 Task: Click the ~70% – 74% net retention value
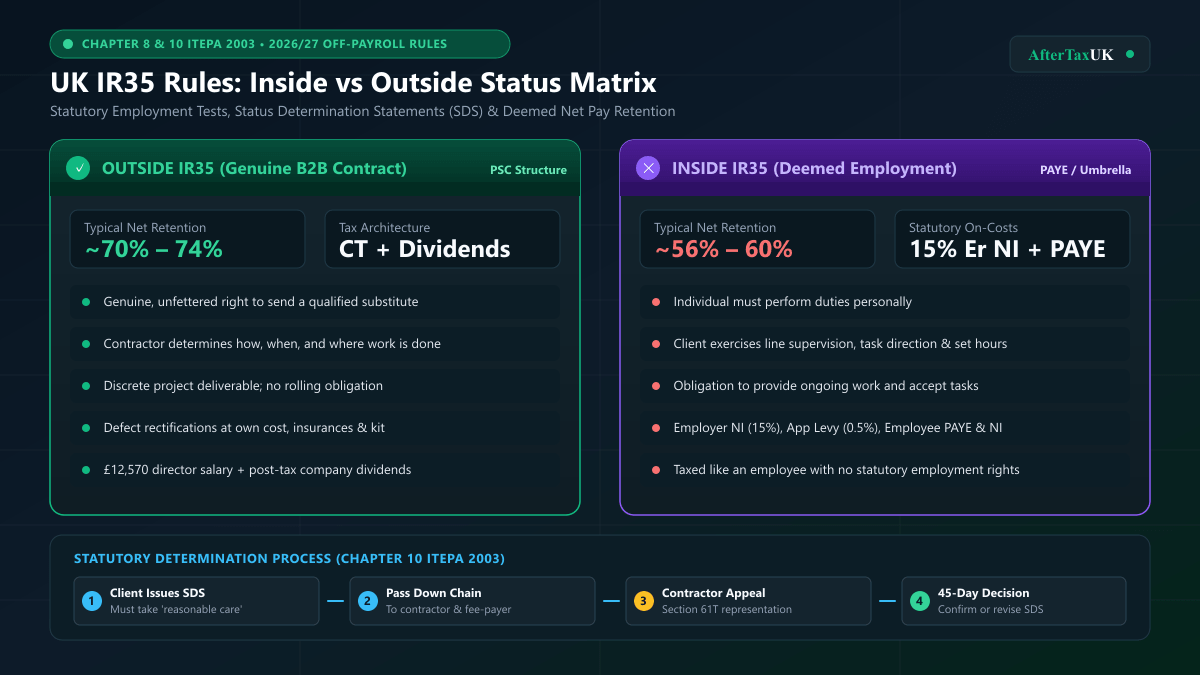[153, 249]
